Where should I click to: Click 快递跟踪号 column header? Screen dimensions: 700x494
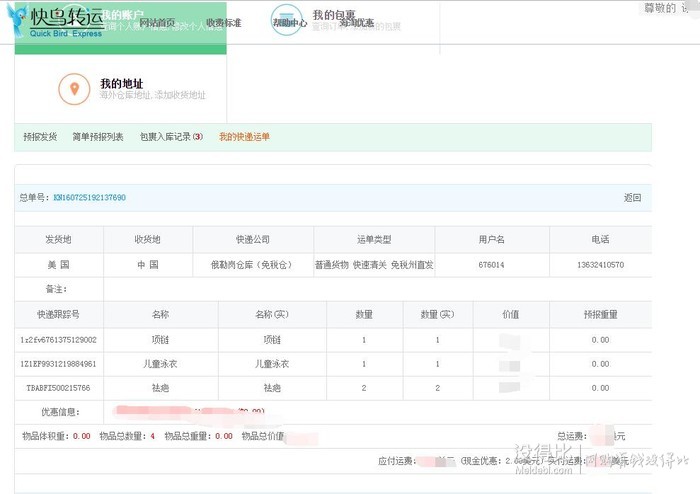(58, 315)
